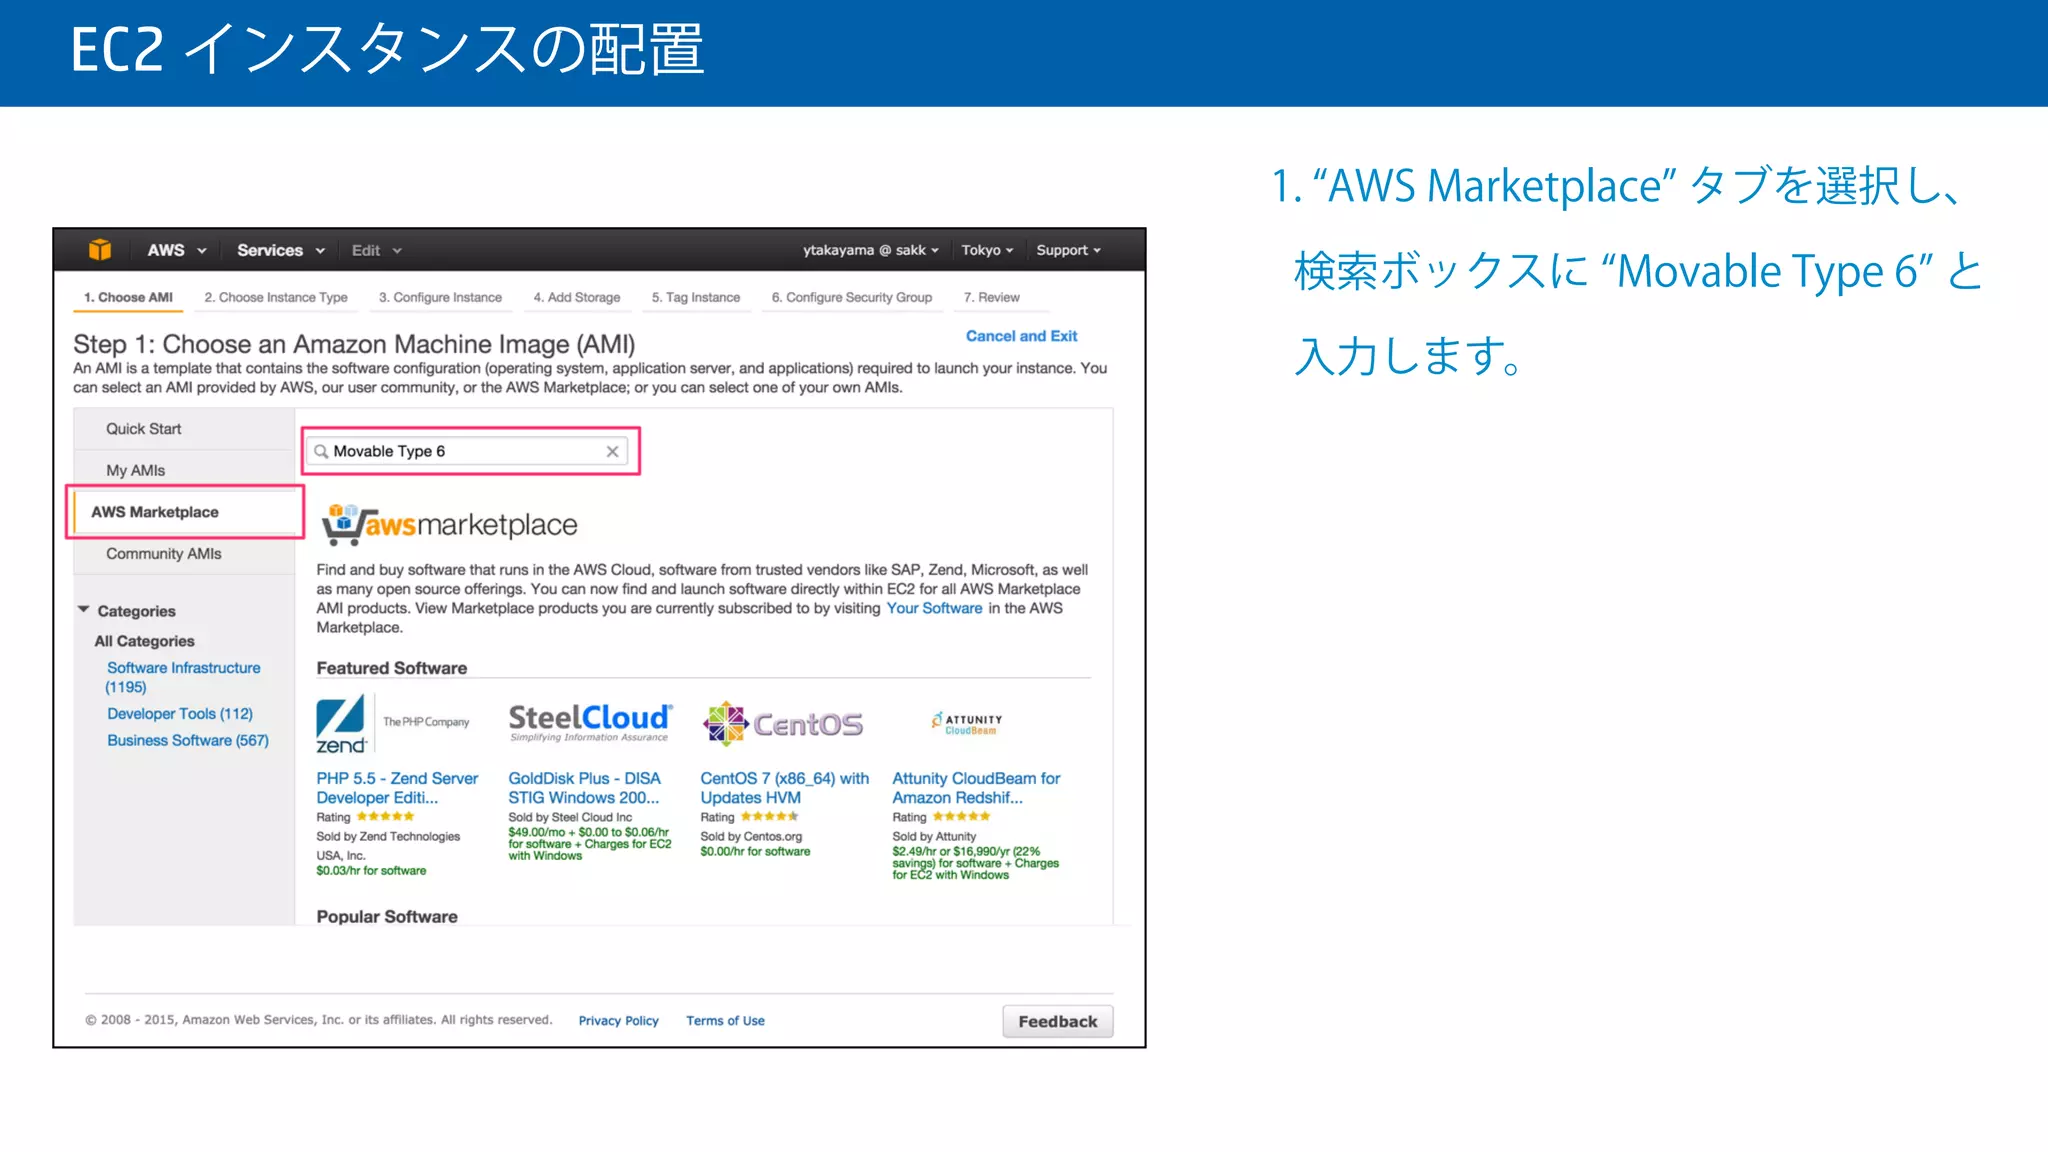The image size is (2048, 1152).
Task: Open CentOS 7 (x86_64) with Updates HVM
Action: 785,788
